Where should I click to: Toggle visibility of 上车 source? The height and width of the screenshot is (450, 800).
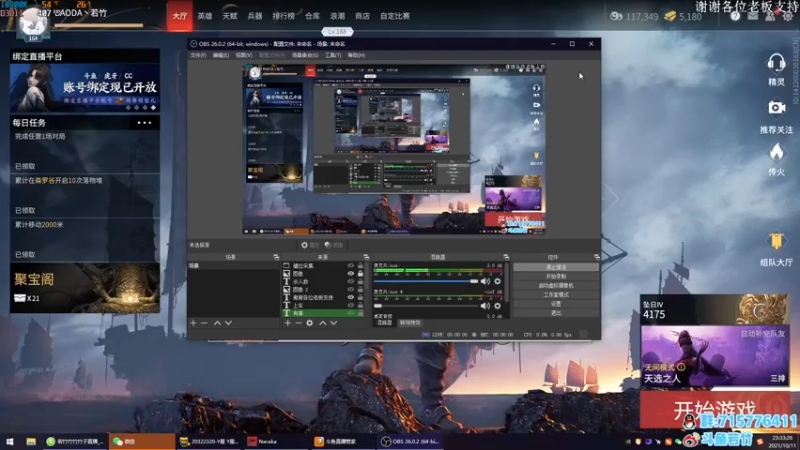351,305
